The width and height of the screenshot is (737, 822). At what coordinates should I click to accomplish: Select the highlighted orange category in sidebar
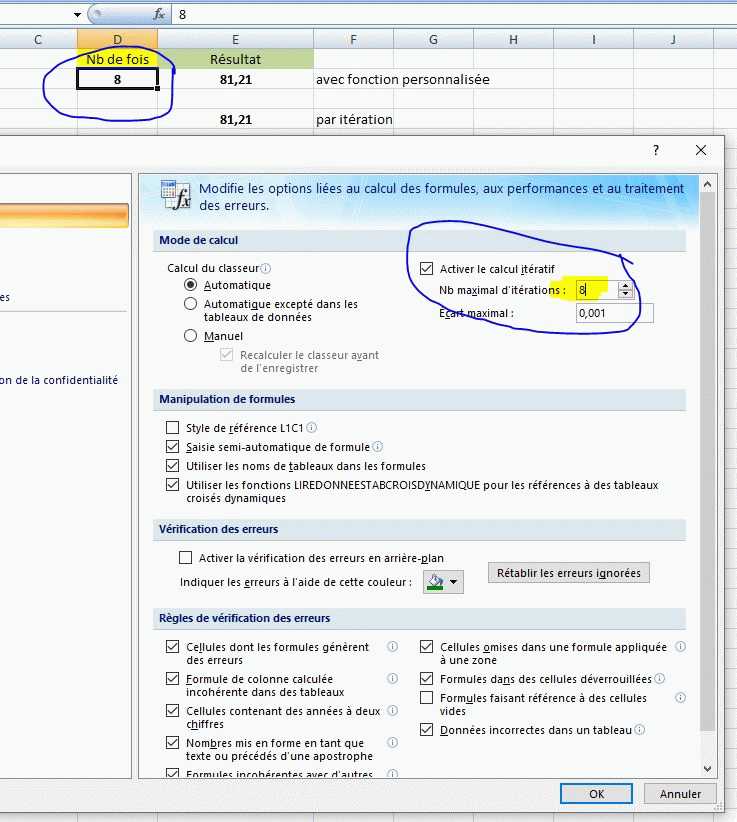(64, 215)
